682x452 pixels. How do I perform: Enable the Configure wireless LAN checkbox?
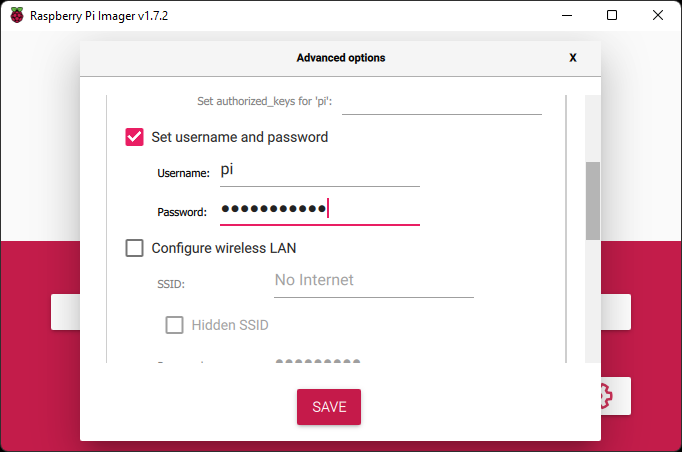click(134, 248)
